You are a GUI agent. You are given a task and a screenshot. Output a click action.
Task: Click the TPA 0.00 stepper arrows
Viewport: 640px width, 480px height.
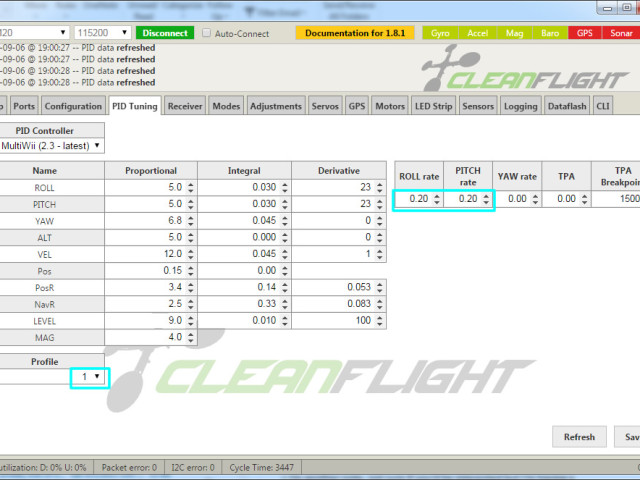pos(584,199)
